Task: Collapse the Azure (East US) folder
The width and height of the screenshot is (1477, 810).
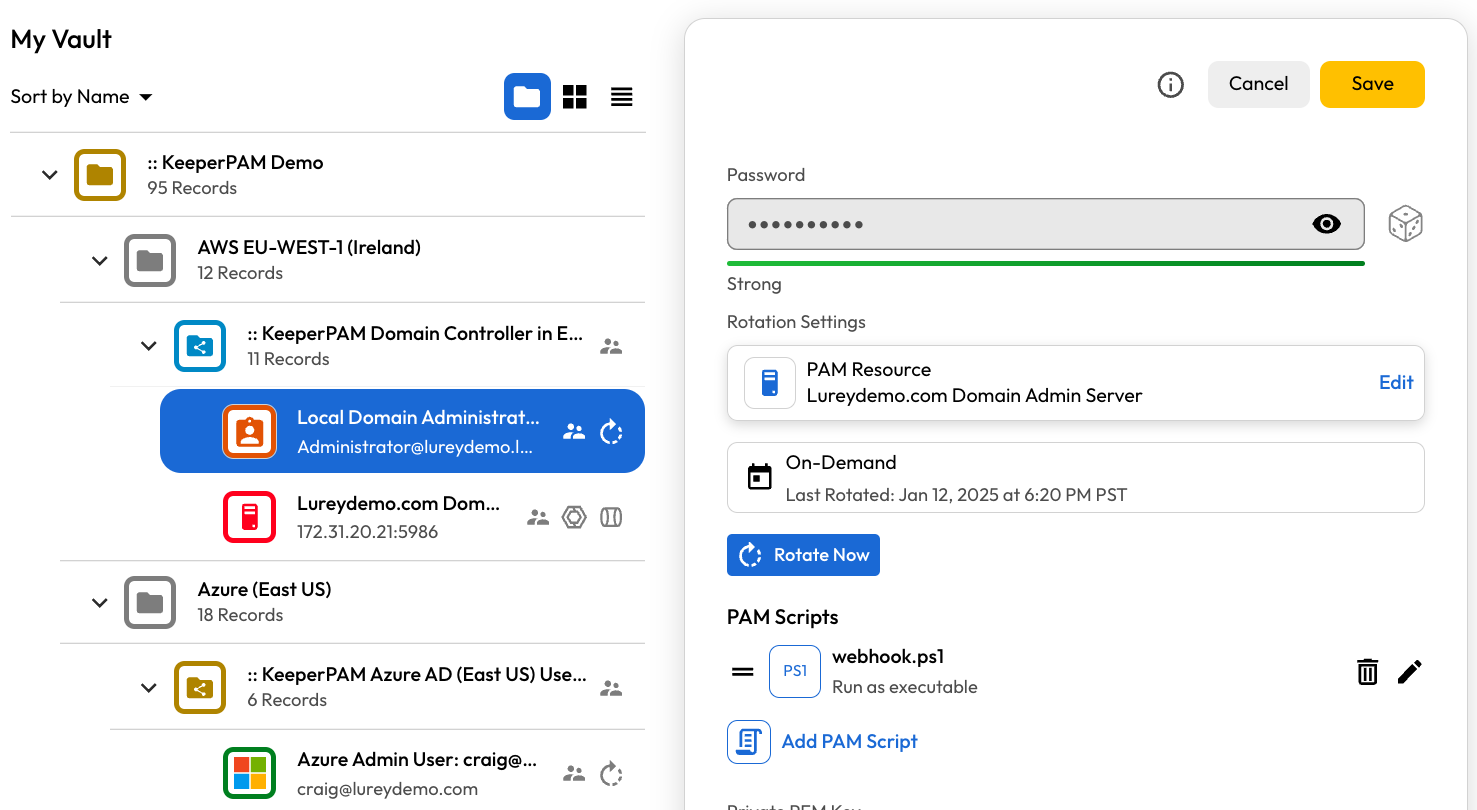Action: [x=99, y=603]
